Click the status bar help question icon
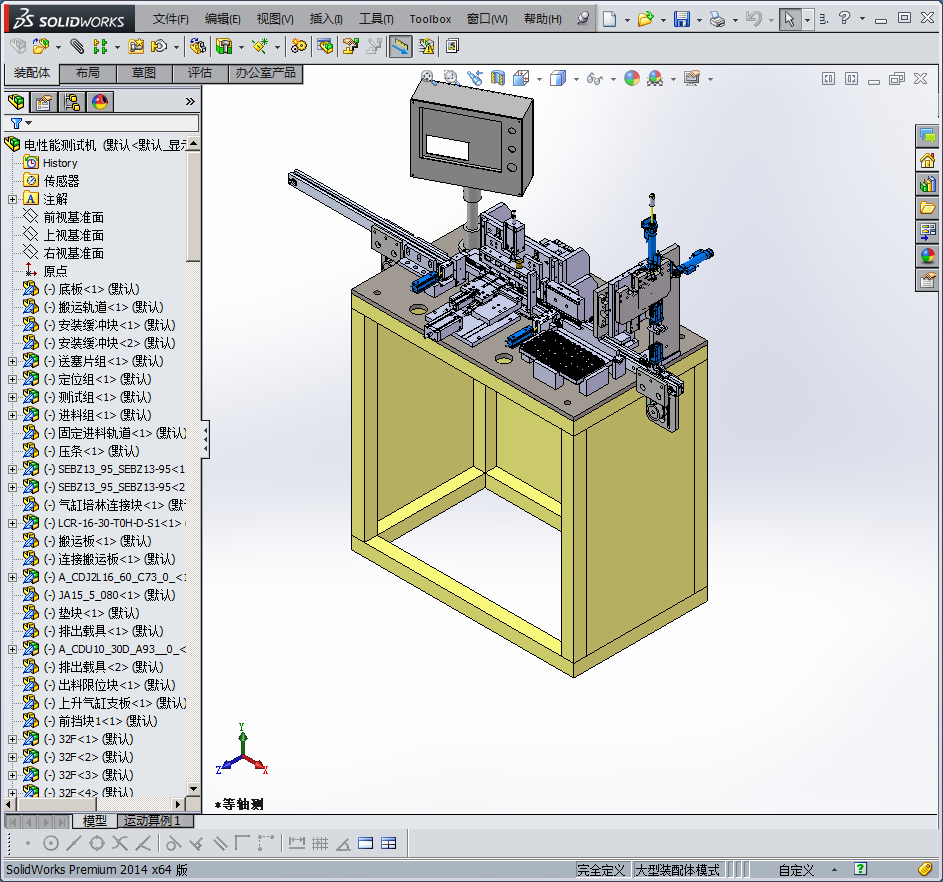This screenshot has width=943, height=882. coord(861,869)
